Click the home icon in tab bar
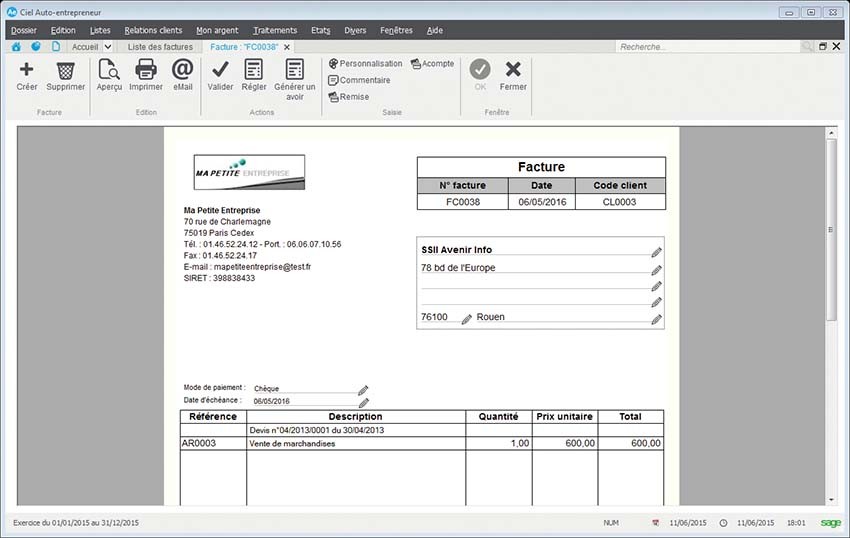 pos(16,47)
